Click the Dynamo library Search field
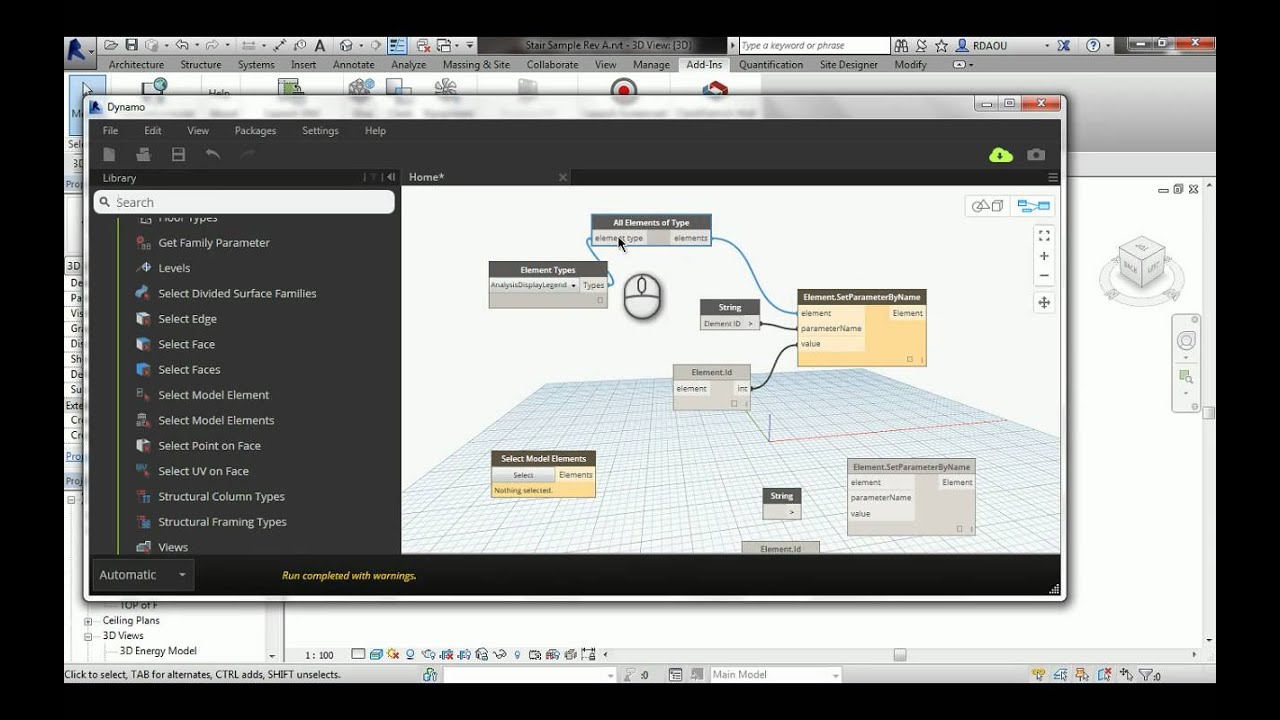Screen dimensions: 1280x720 point(245,202)
